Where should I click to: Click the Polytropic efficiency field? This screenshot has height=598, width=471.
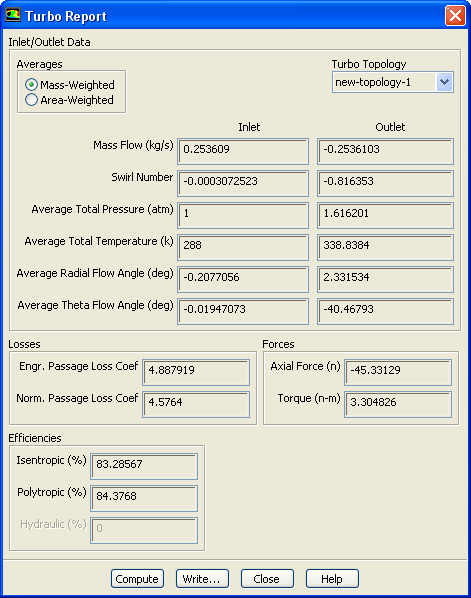pos(144,498)
